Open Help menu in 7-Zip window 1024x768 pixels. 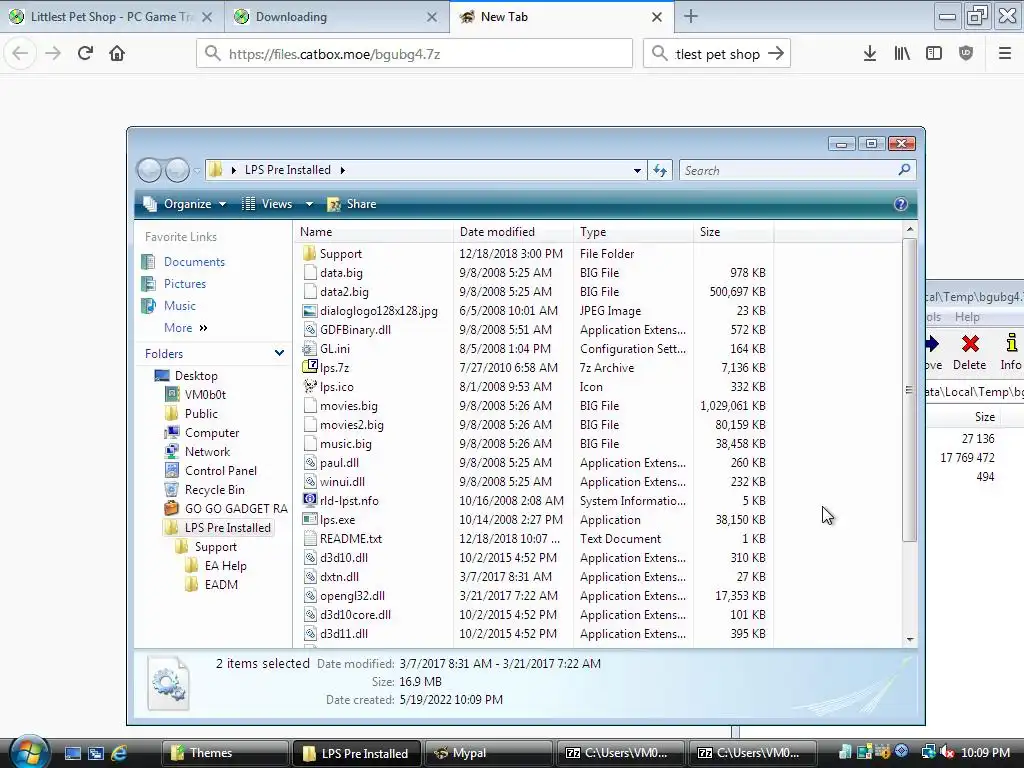click(967, 317)
